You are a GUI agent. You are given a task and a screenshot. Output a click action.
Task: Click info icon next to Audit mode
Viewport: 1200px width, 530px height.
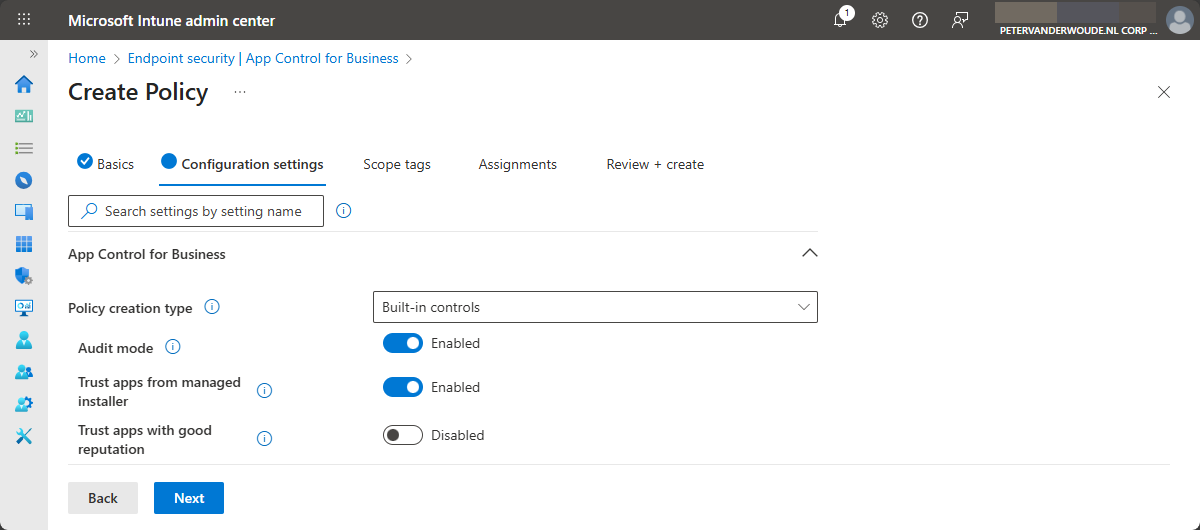[x=172, y=347]
